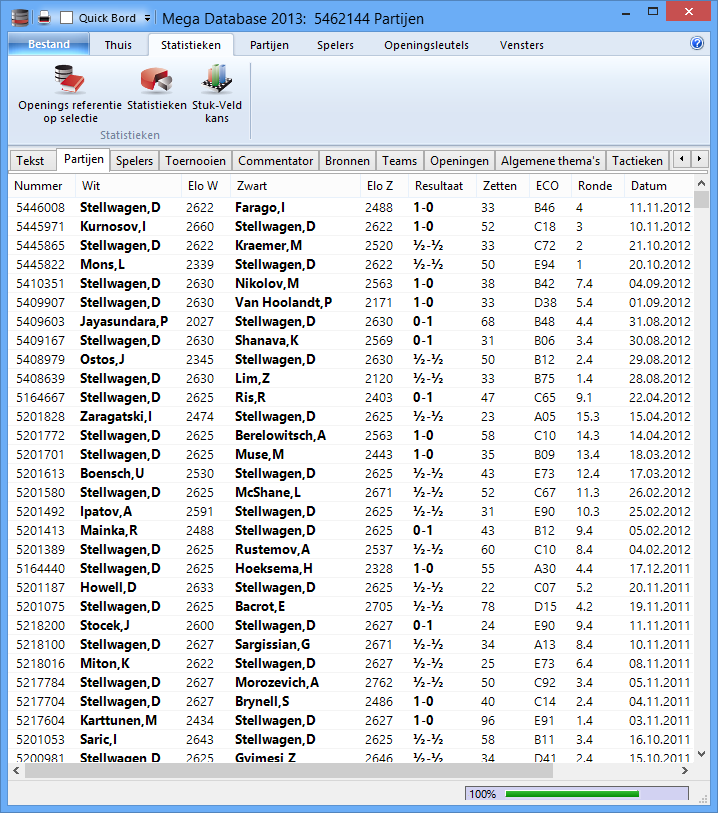Image resolution: width=718 pixels, height=813 pixels.
Task: Select the game with Van Hoolandt,P
Action: click(x=351, y=302)
